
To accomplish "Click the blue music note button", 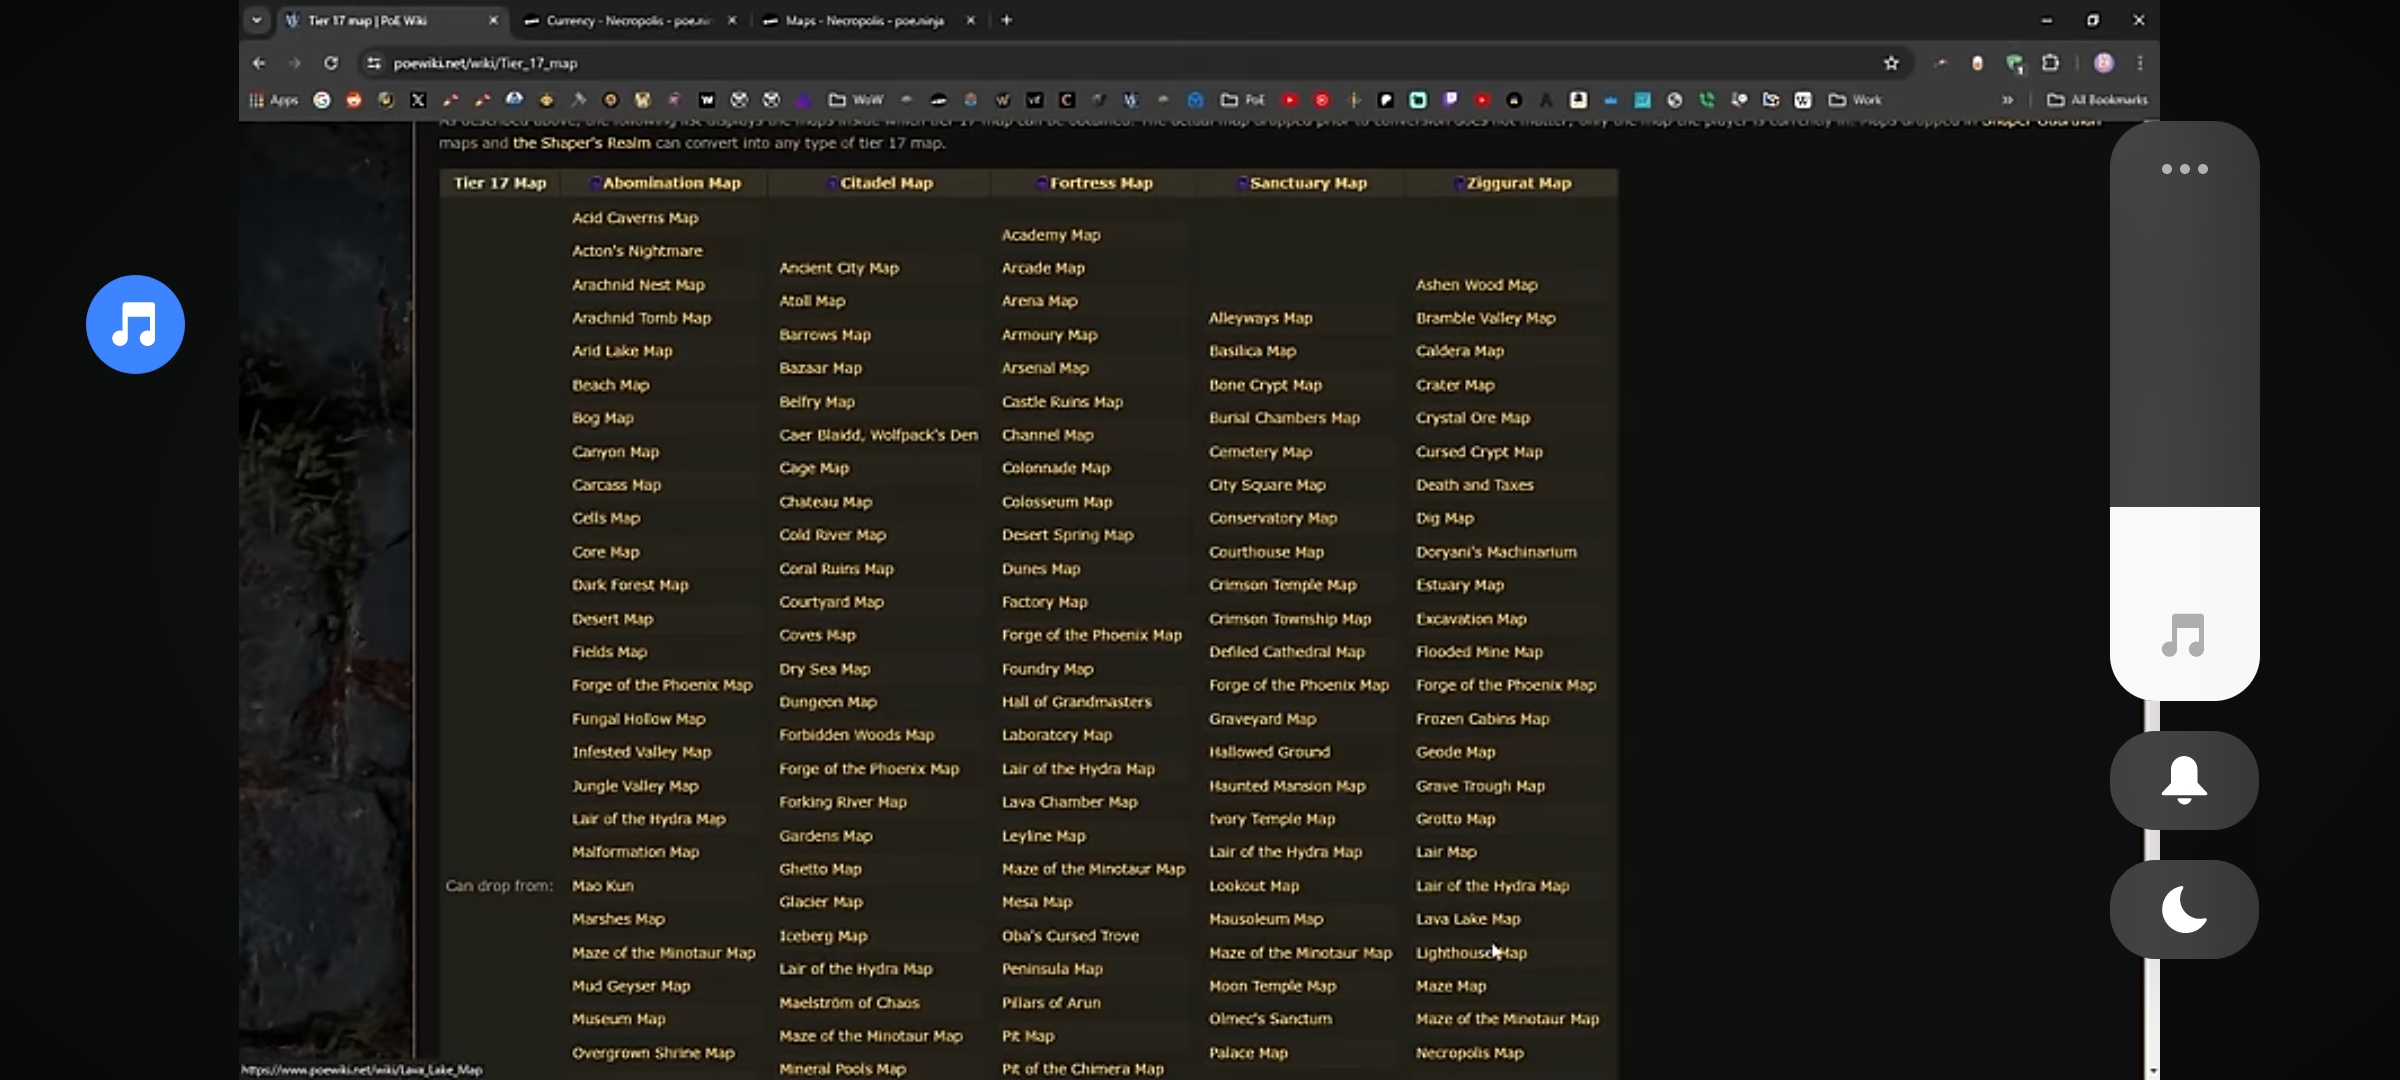I will (x=135, y=325).
